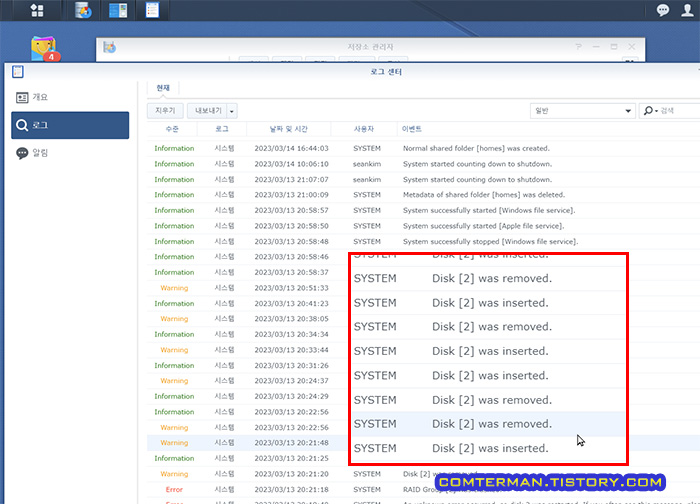Select the 'stopped [Windows file service]' log row
The image size is (700, 504).
click(x=423, y=242)
